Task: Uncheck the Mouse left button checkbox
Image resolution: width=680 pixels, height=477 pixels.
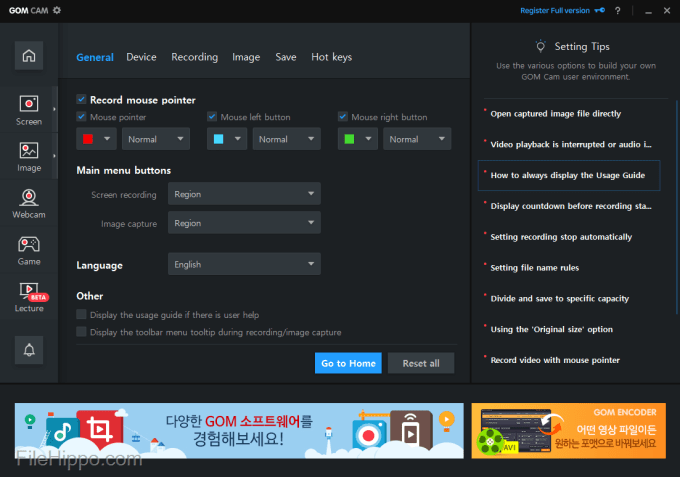Action: click(x=212, y=116)
